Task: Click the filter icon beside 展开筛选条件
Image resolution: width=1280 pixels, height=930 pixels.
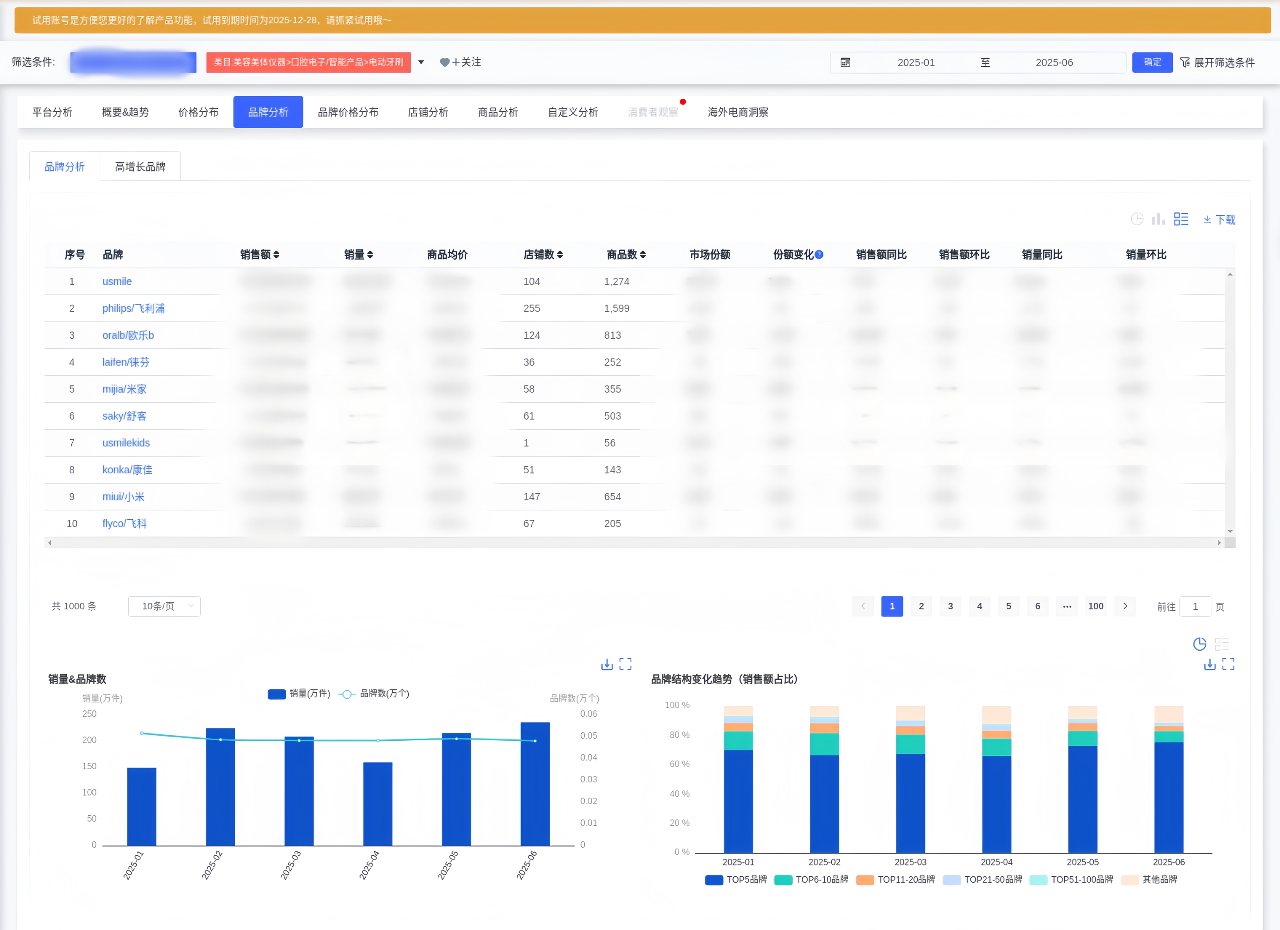Action: pyautogui.click(x=1185, y=62)
